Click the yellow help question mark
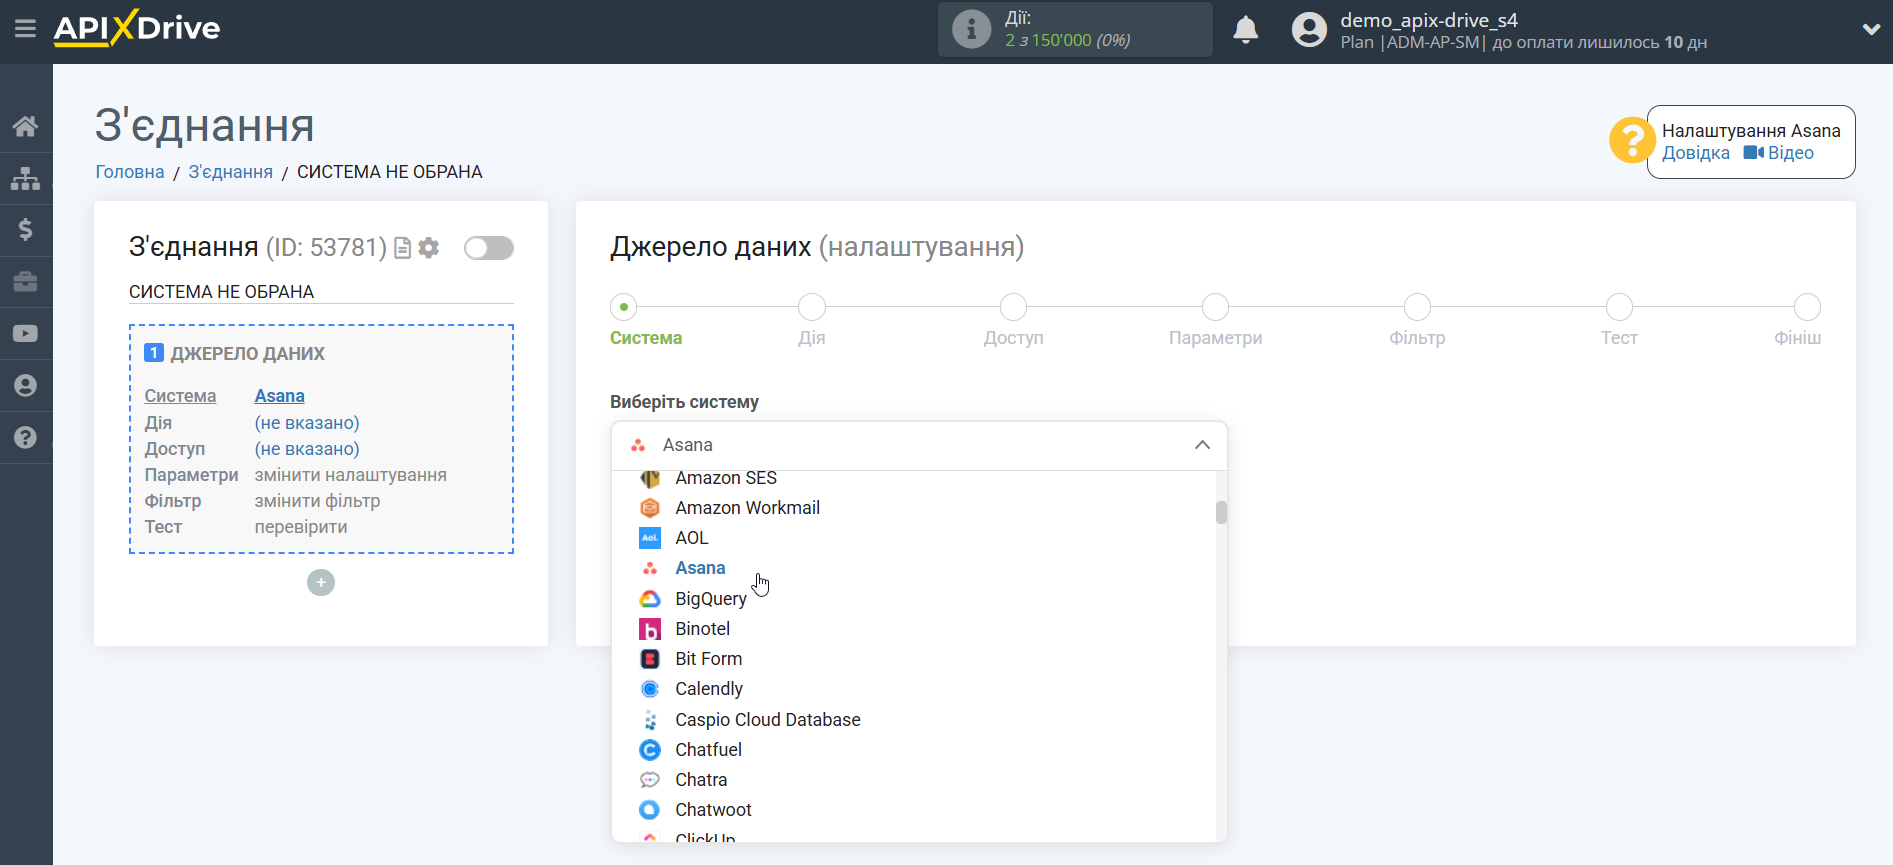The height and width of the screenshot is (865, 1893). [x=1632, y=140]
